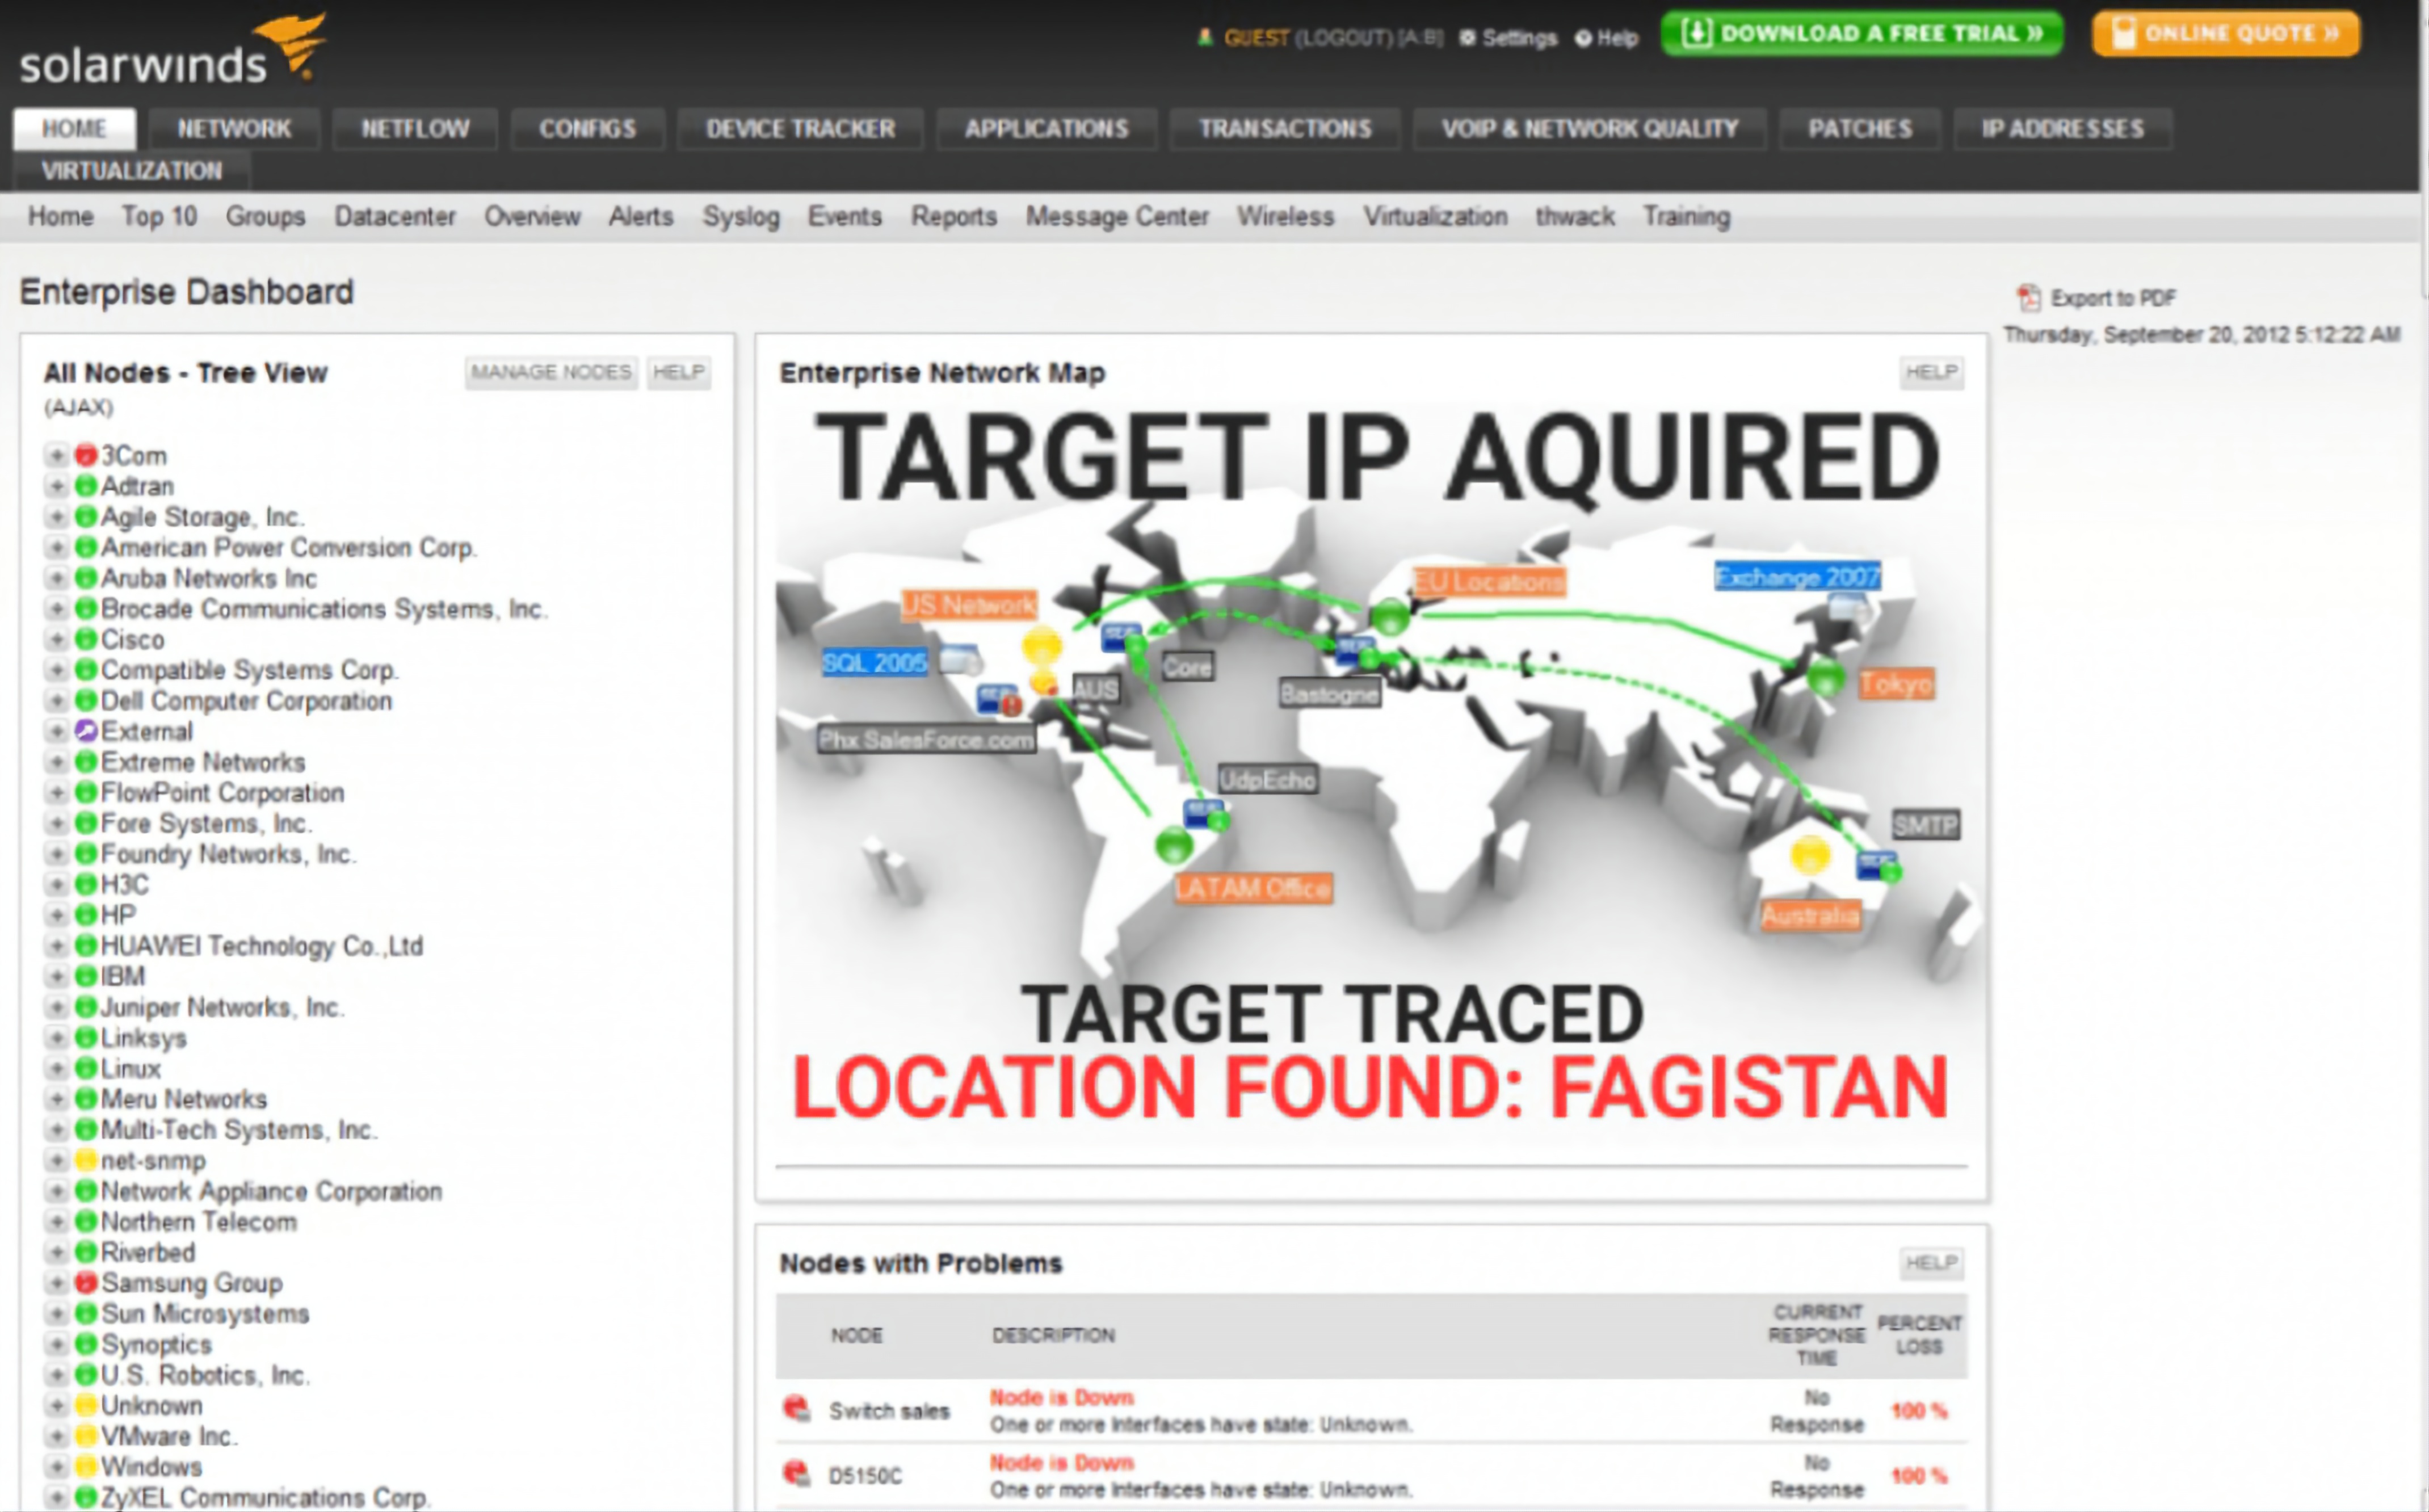This screenshot has height=1512, width=2429.
Task: Switch to the DEVICE TRACKER tab
Action: point(800,129)
